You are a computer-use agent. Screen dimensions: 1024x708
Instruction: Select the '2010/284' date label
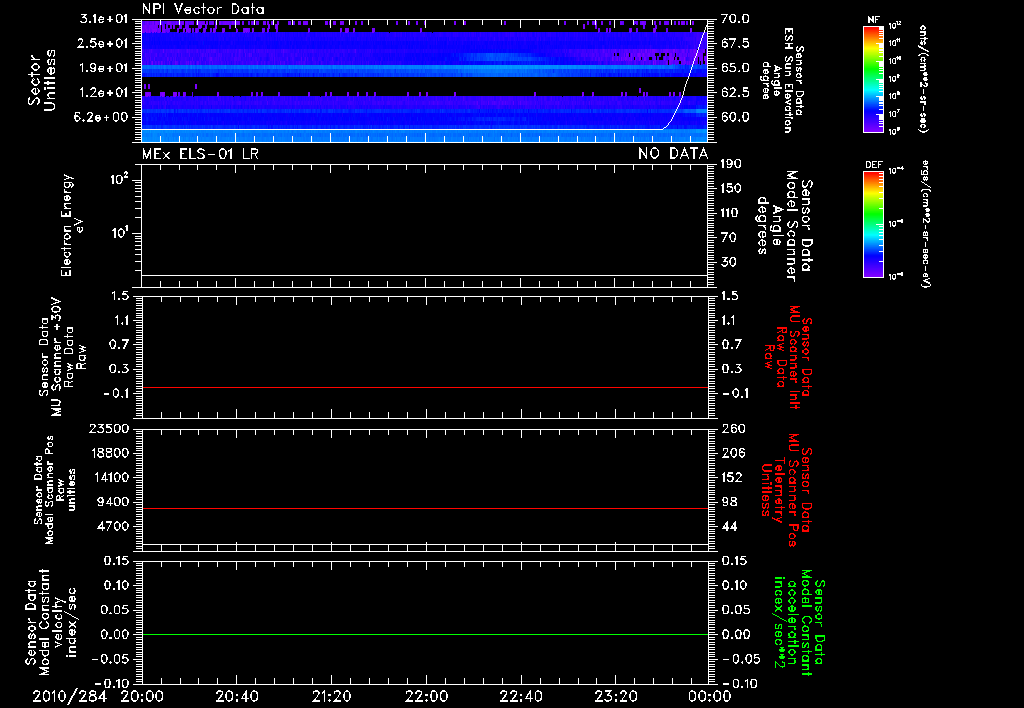(69, 696)
